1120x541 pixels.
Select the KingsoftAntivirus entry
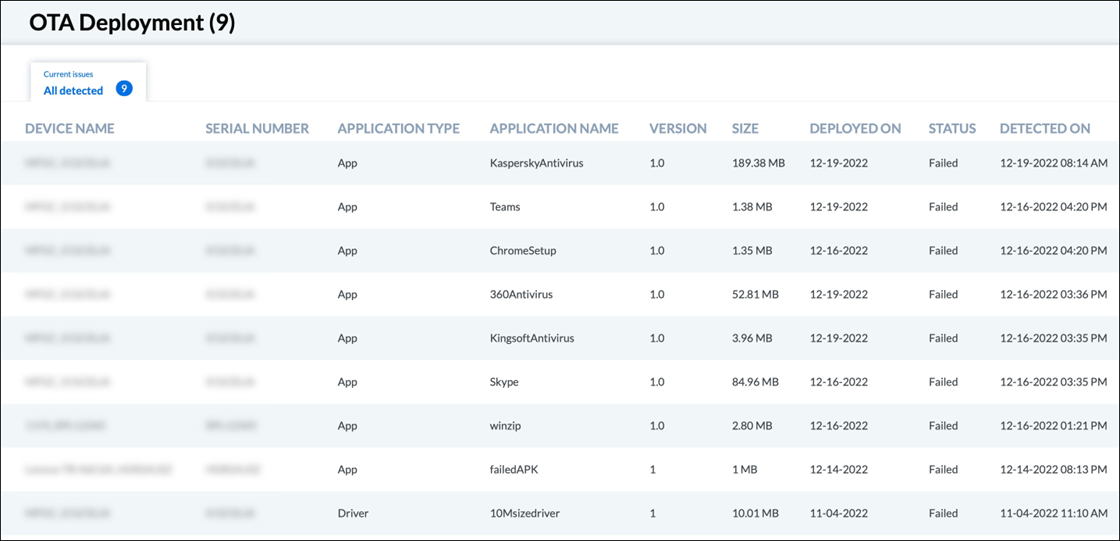[x=532, y=338]
